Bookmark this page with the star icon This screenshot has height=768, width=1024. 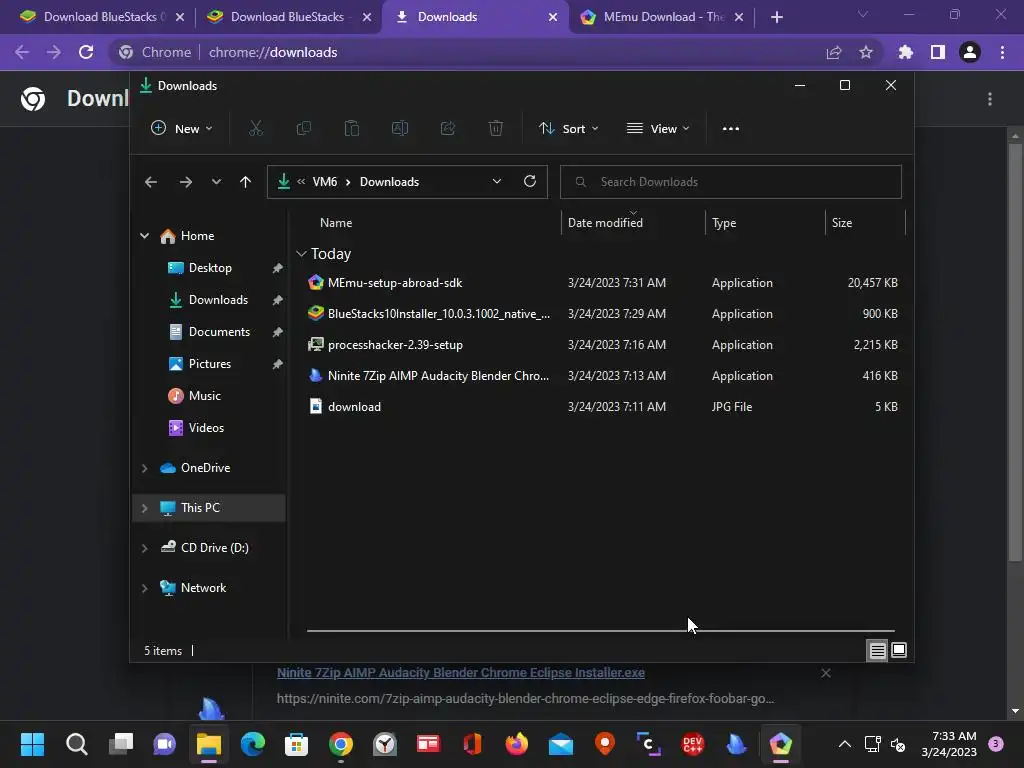point(866,52)
